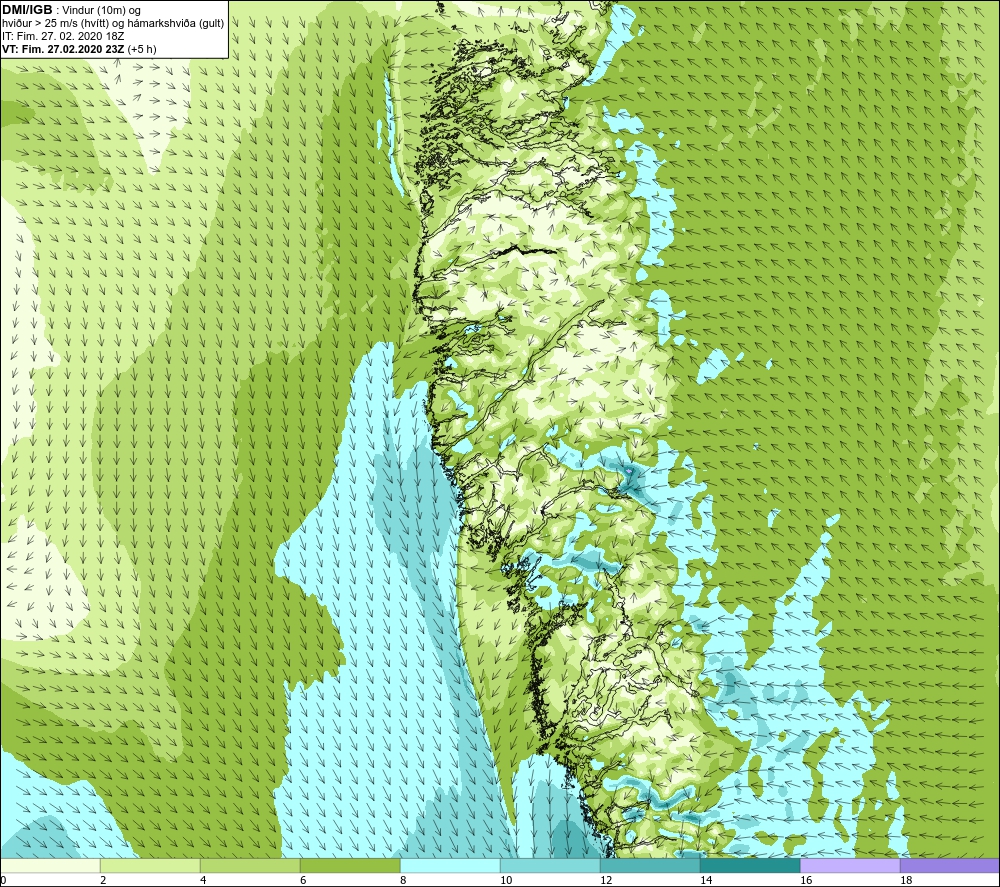Viewport: 1000px width, 887px height.
Task: Click the "Vindur (10m) og" label
Action: click(x=102, y=11)
